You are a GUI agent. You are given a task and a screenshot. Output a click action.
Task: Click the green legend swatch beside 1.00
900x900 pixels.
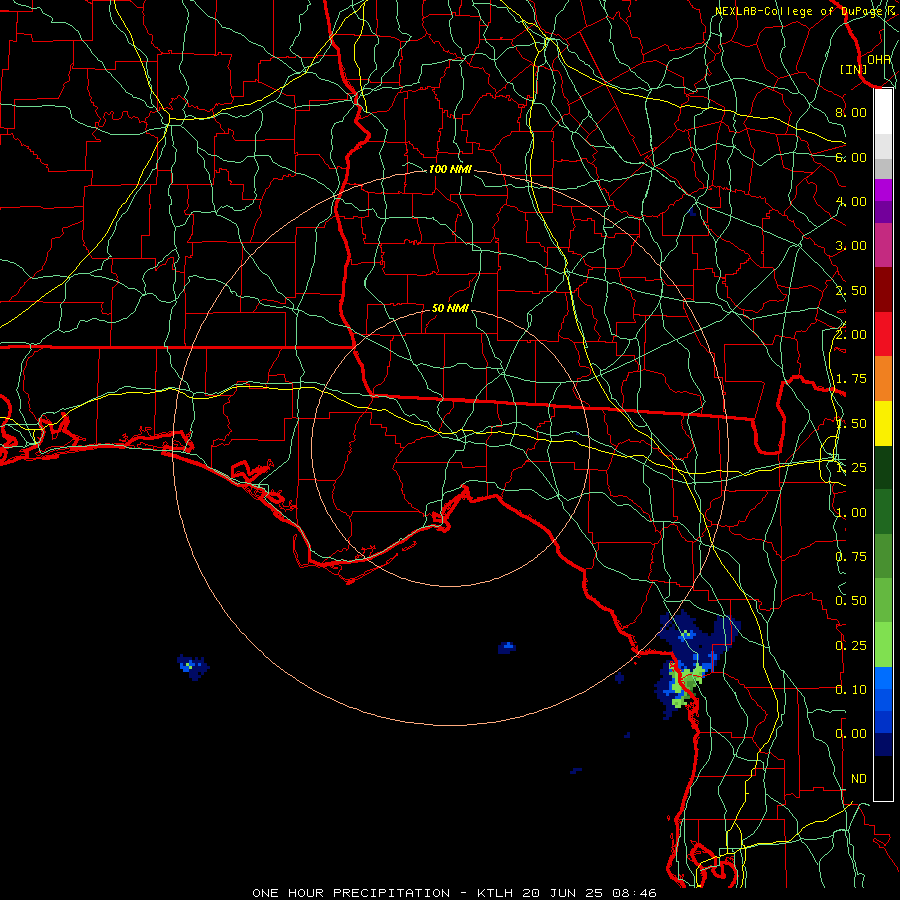tap(883, 512)
